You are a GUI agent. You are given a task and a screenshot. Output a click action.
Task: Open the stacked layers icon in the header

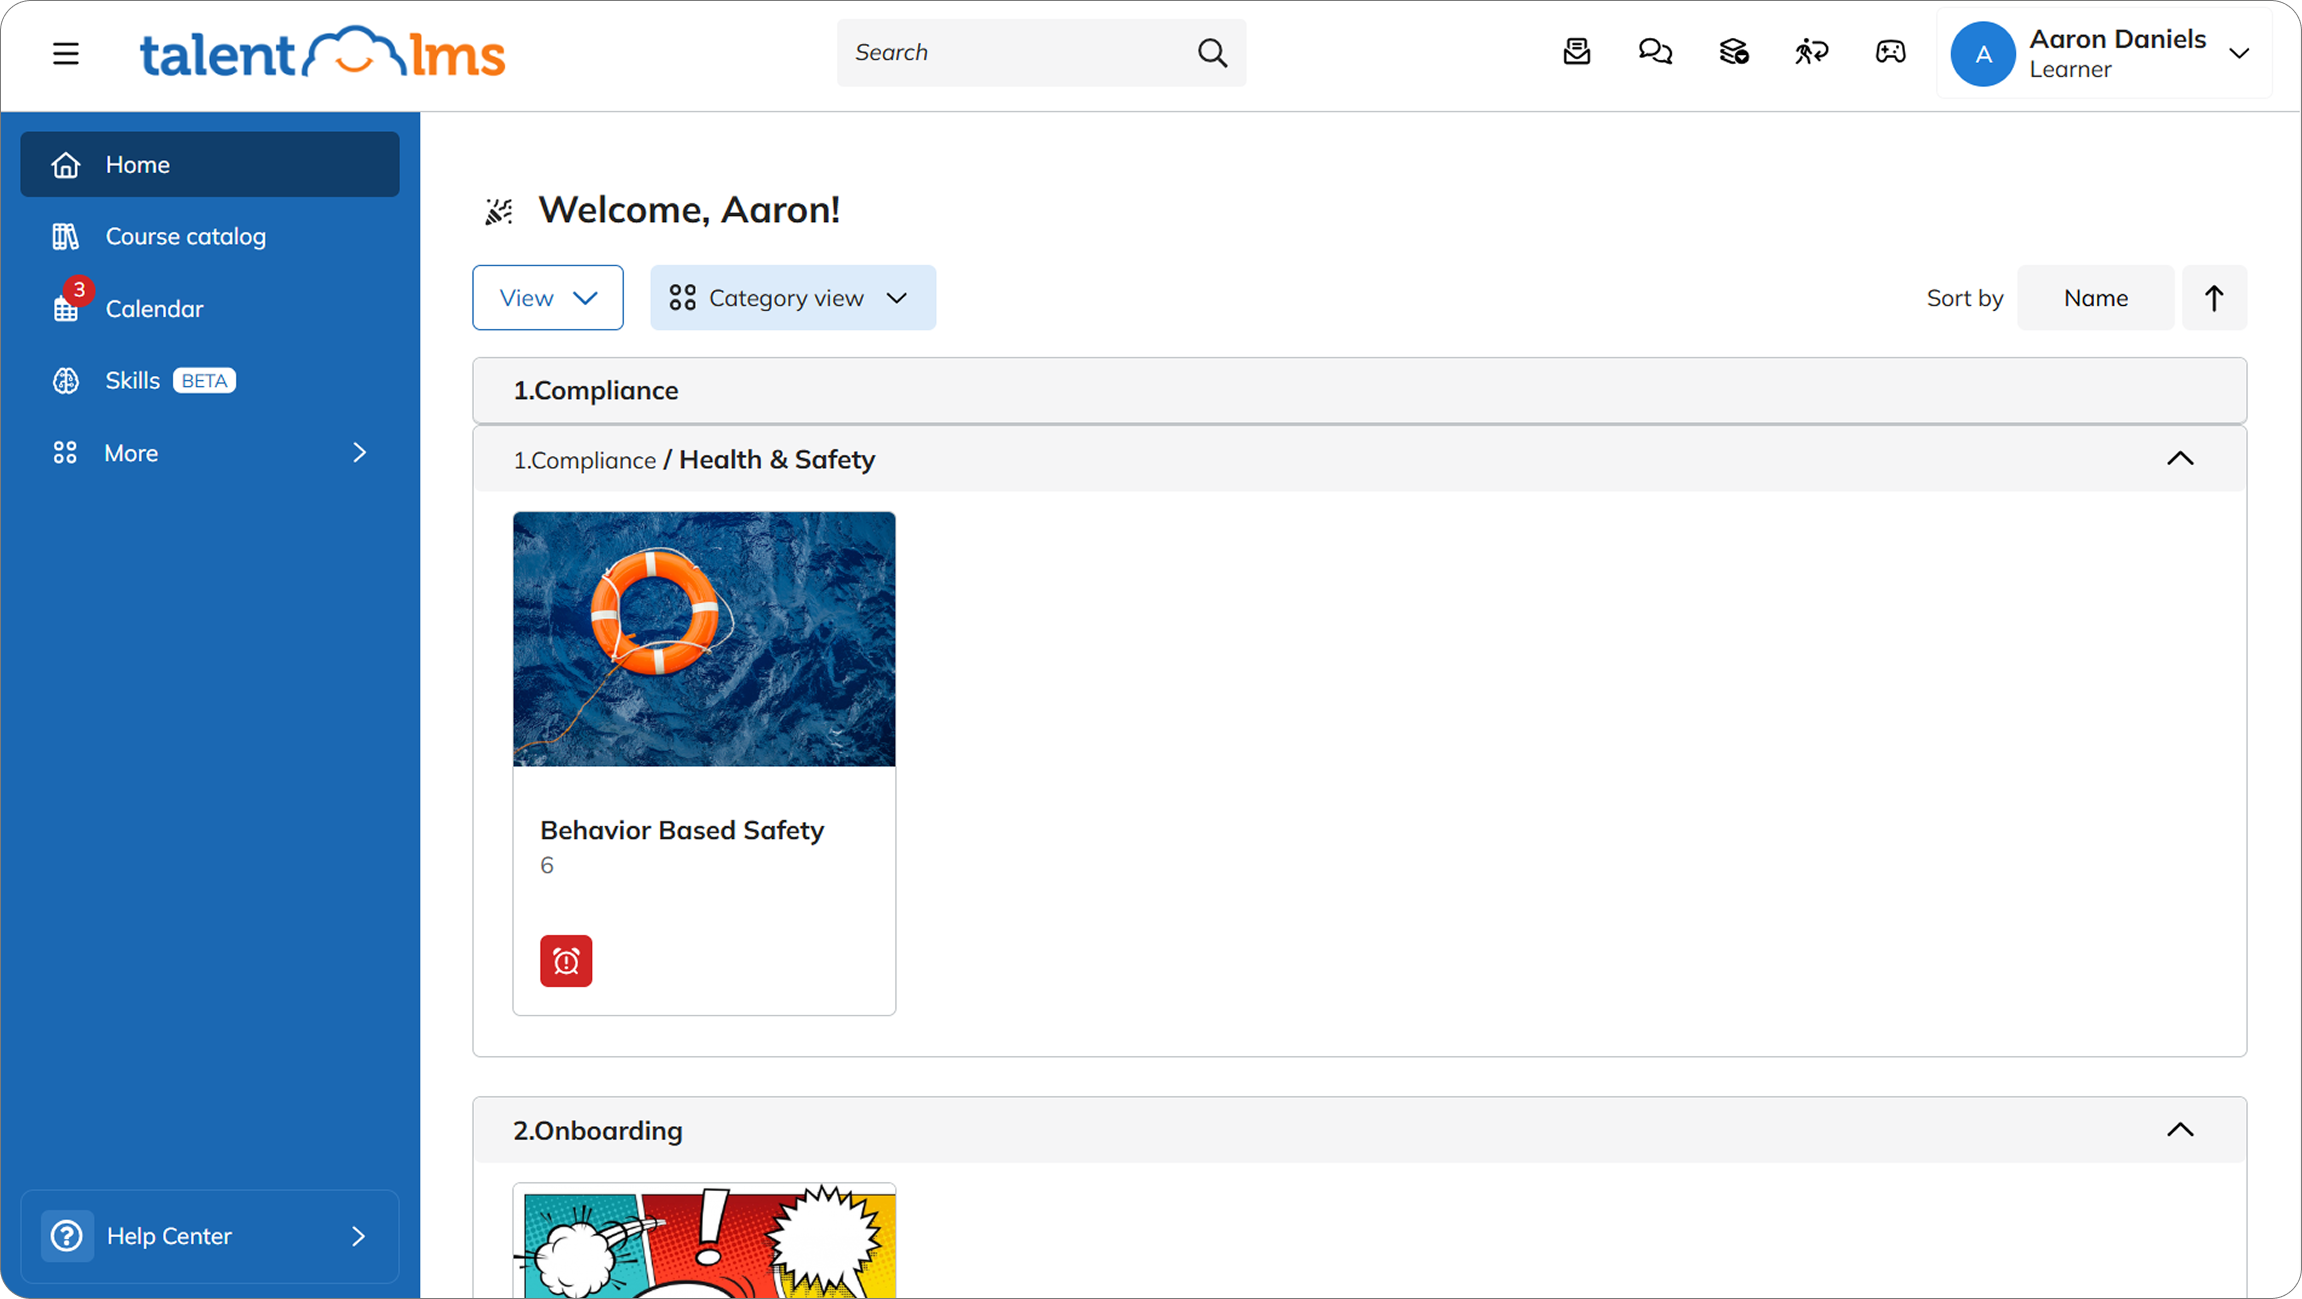[1733, 51]
